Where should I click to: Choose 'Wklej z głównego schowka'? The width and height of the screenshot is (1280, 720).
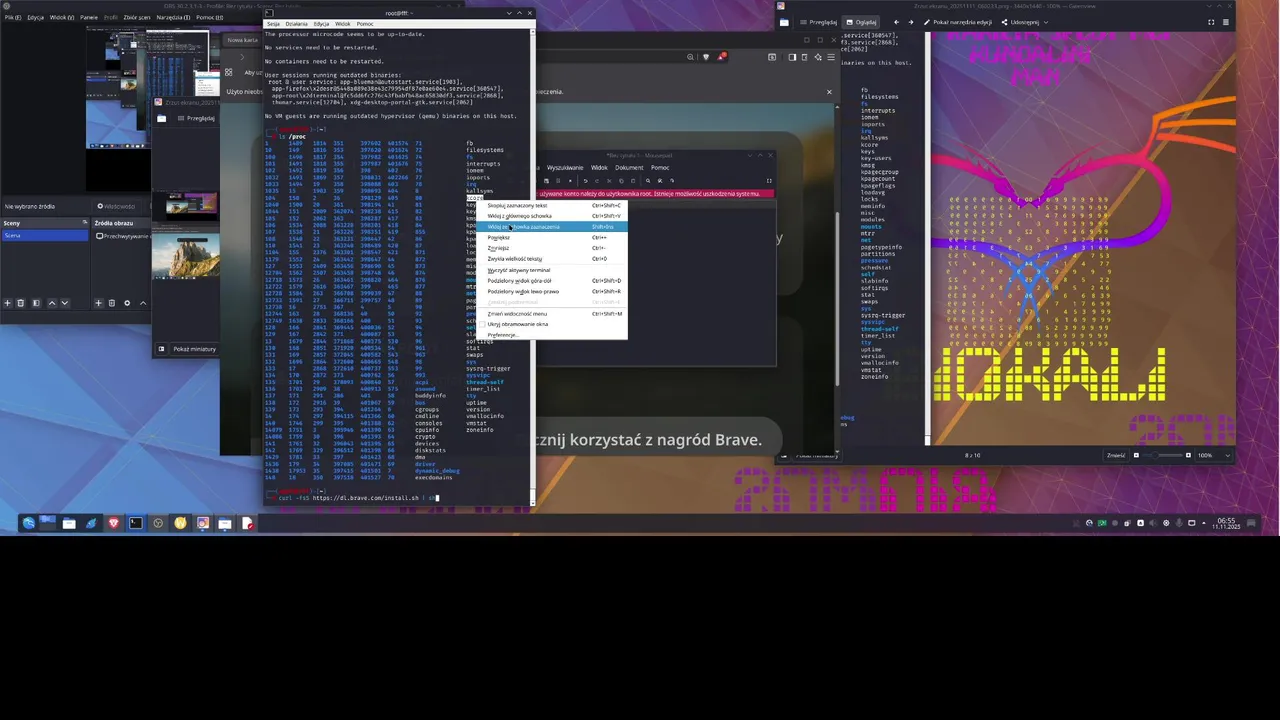point(553,216)
